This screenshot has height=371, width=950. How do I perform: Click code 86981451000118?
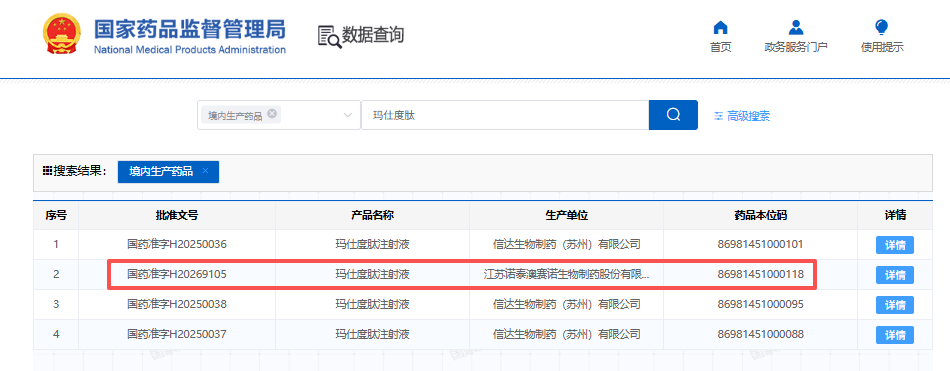coord(760,275)
